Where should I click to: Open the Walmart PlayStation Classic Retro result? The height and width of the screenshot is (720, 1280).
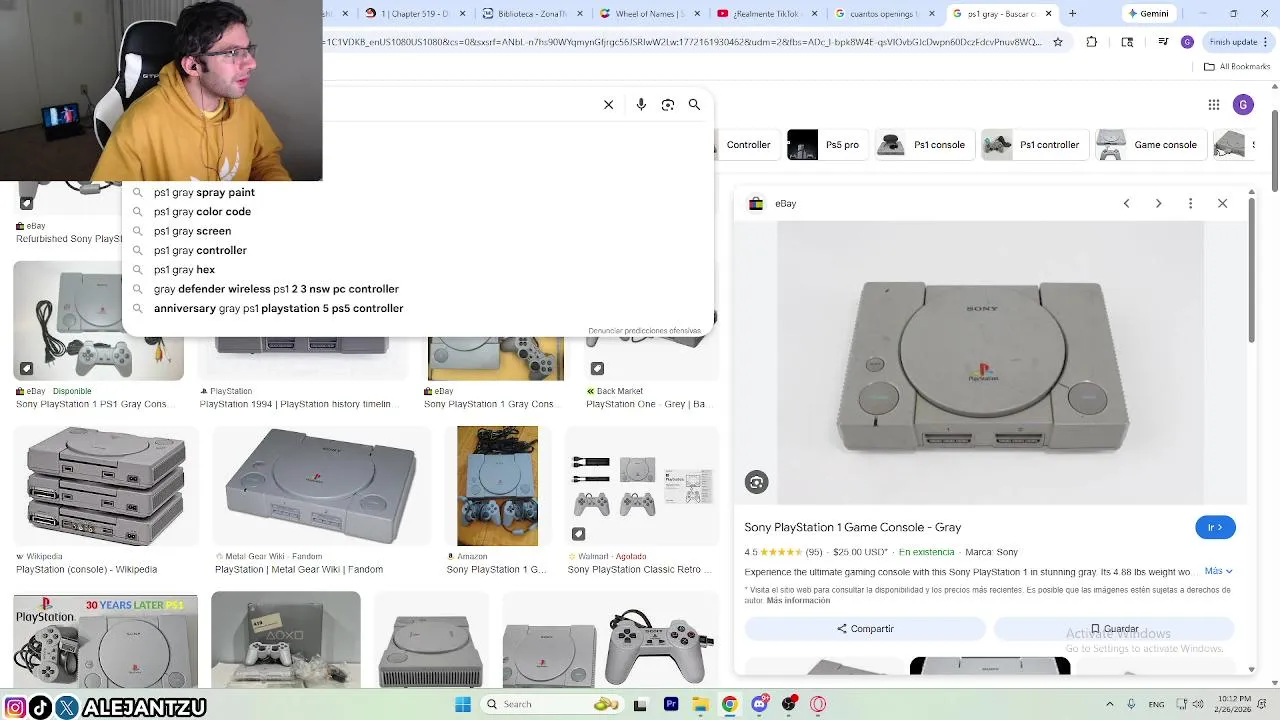(x=641, y=486)
